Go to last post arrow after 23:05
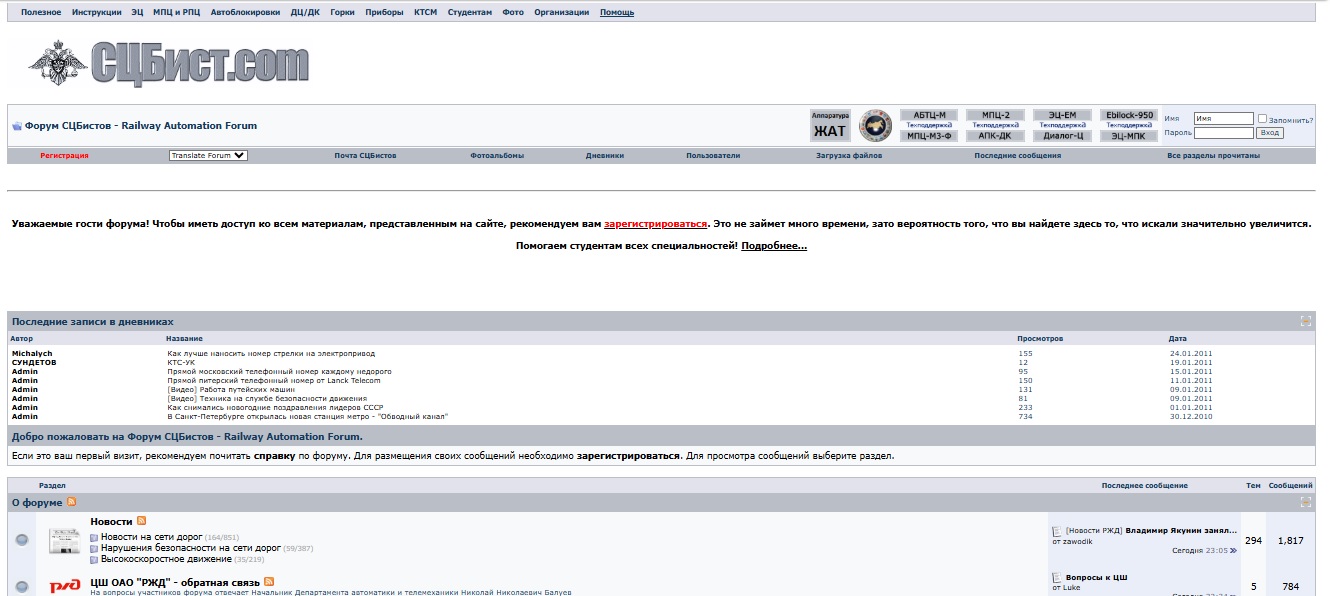The height and width of the screenshot is (596, 1330). tap(1233, 550)
